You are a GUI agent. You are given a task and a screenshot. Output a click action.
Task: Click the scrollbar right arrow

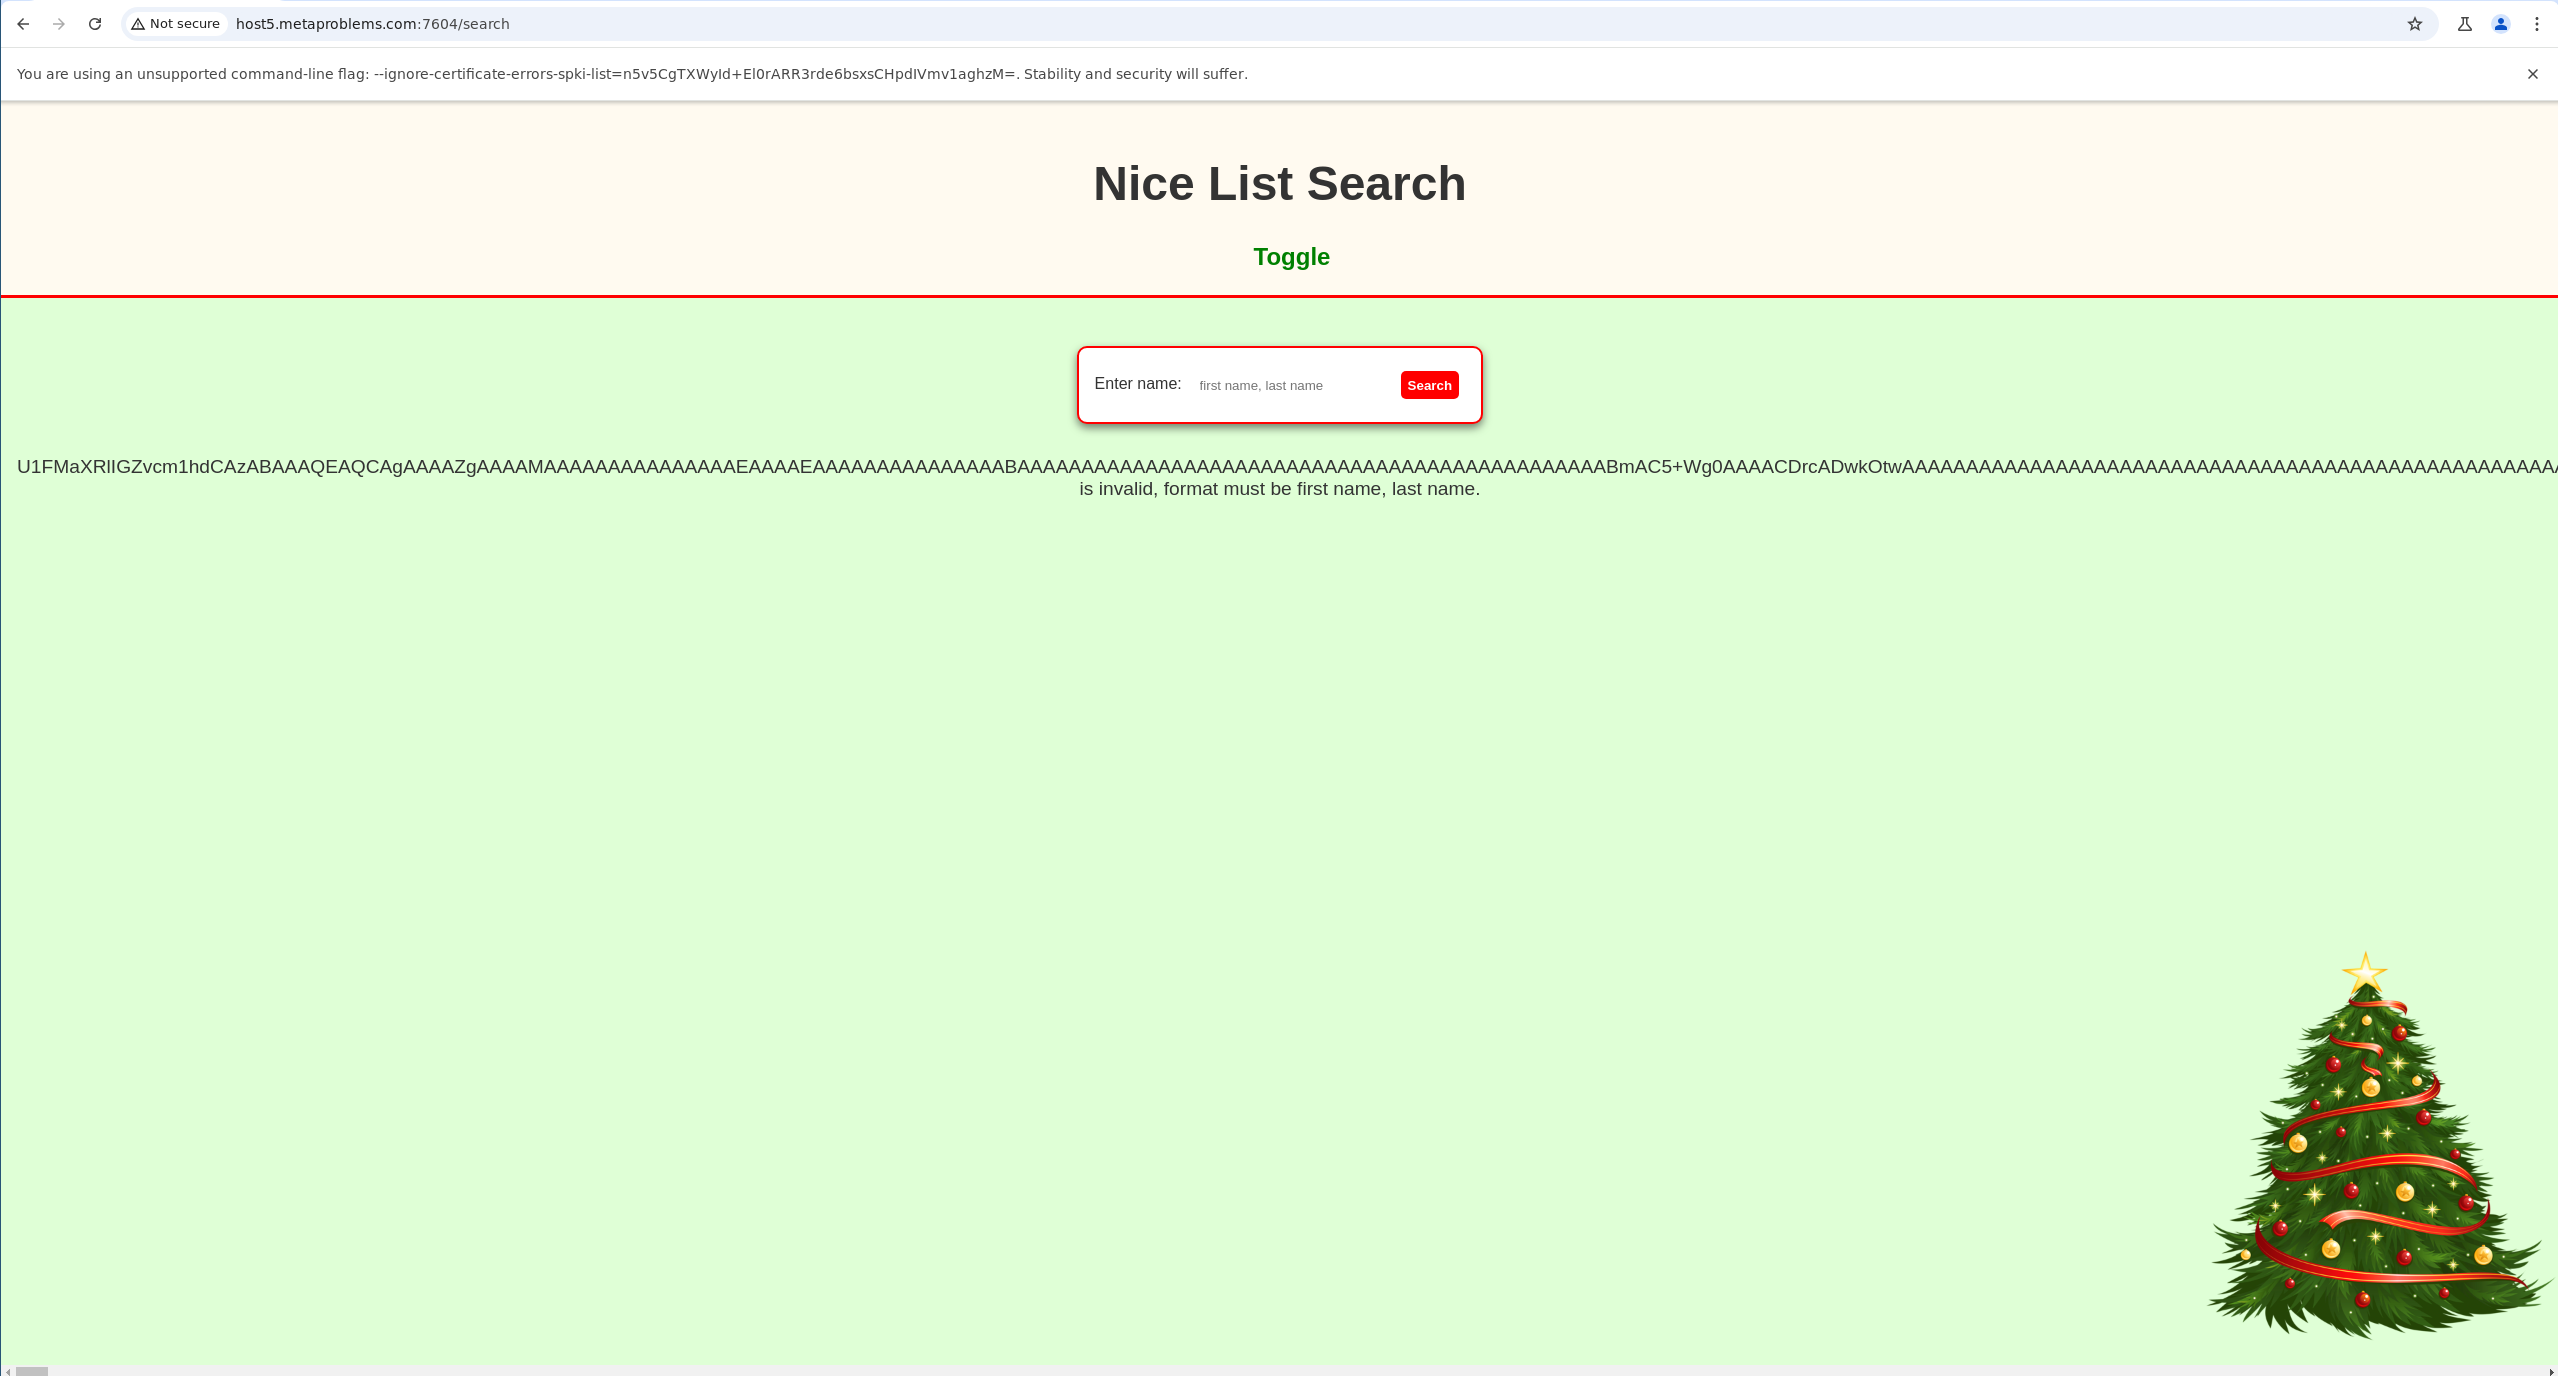point(2552,1371)
